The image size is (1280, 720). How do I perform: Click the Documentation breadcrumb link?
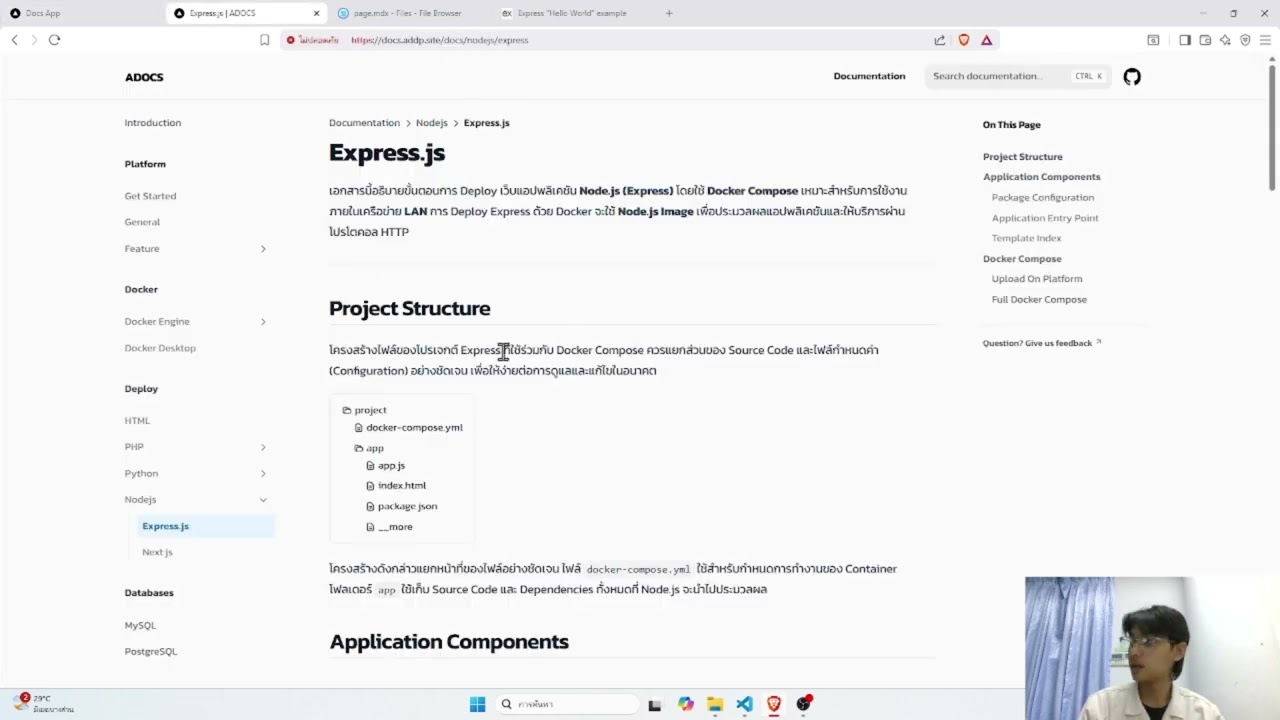[x=364, y=123]
